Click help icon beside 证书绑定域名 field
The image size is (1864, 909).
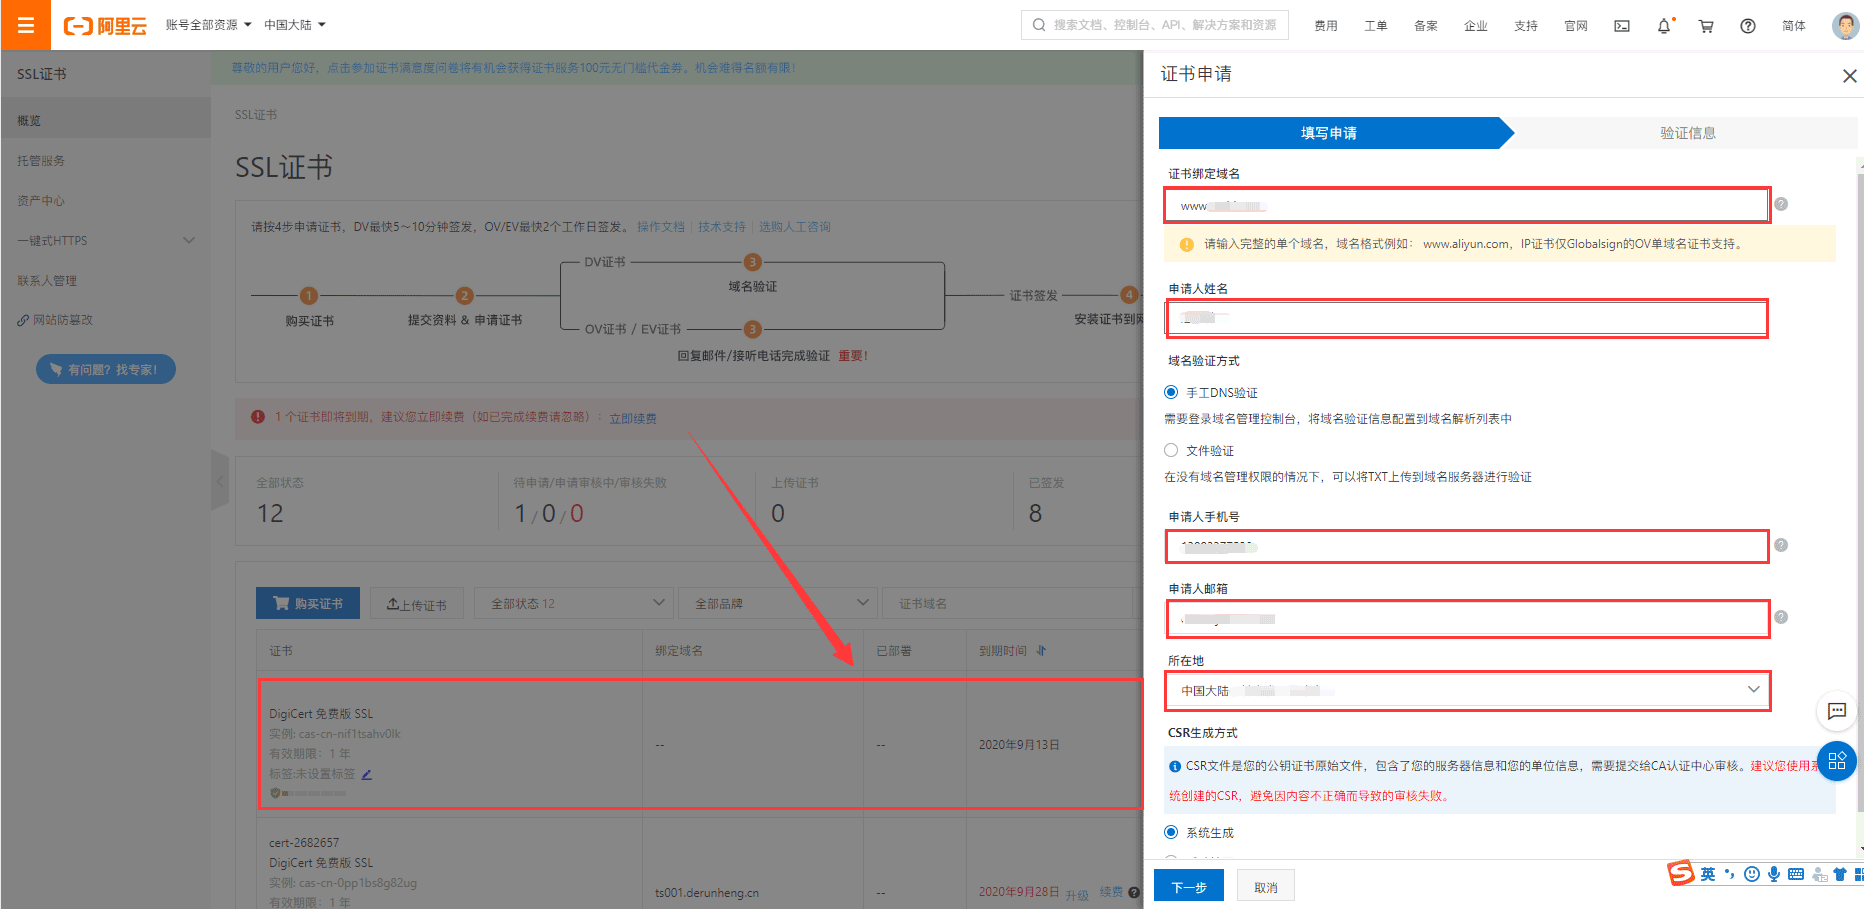coord(1781,204)
